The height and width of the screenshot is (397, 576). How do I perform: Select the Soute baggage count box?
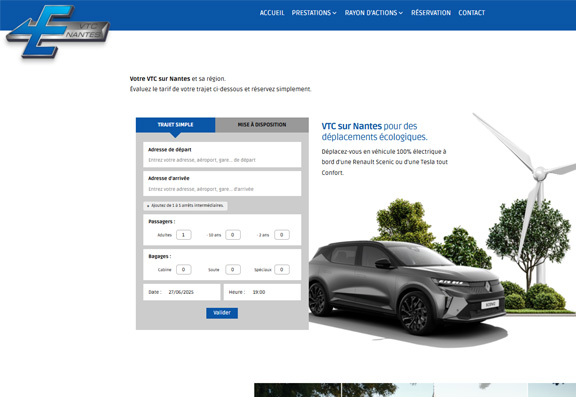233,270
